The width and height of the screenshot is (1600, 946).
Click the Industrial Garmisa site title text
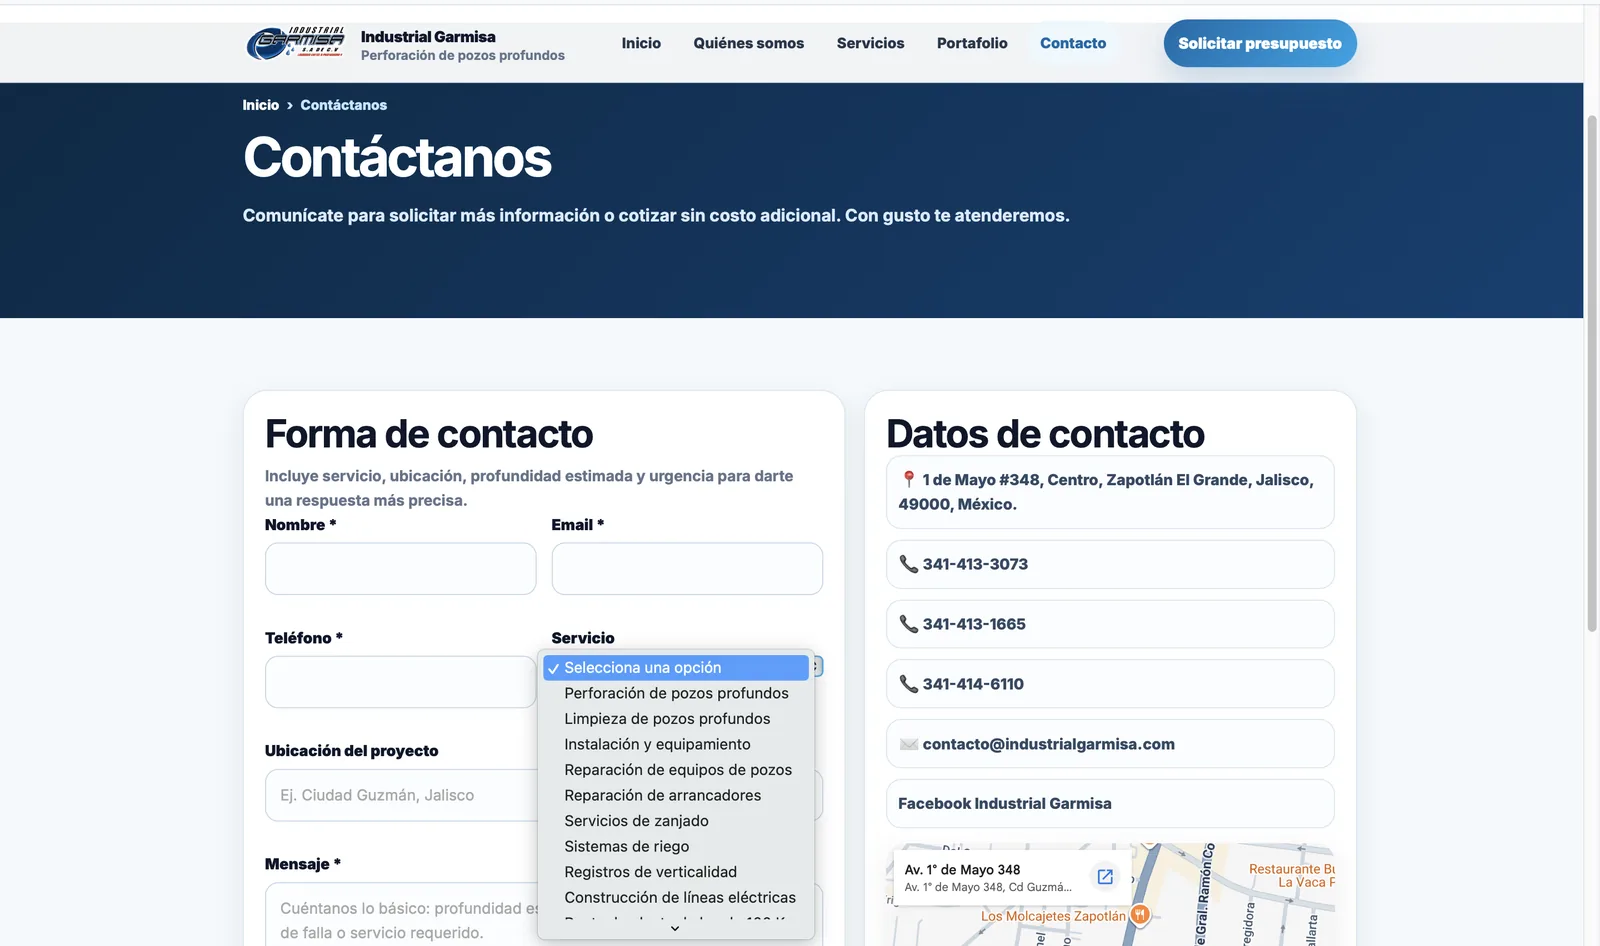coord(428,37)
